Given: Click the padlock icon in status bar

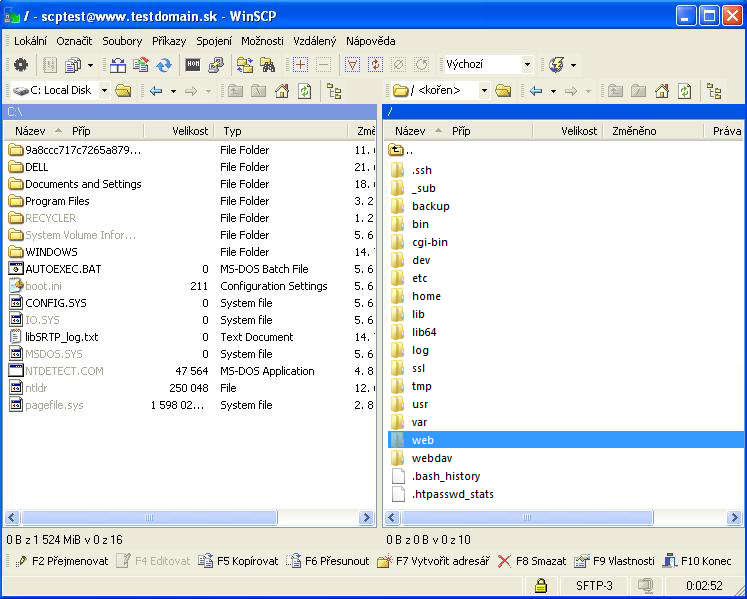Looking at the screenshot, I should [541, 585].
